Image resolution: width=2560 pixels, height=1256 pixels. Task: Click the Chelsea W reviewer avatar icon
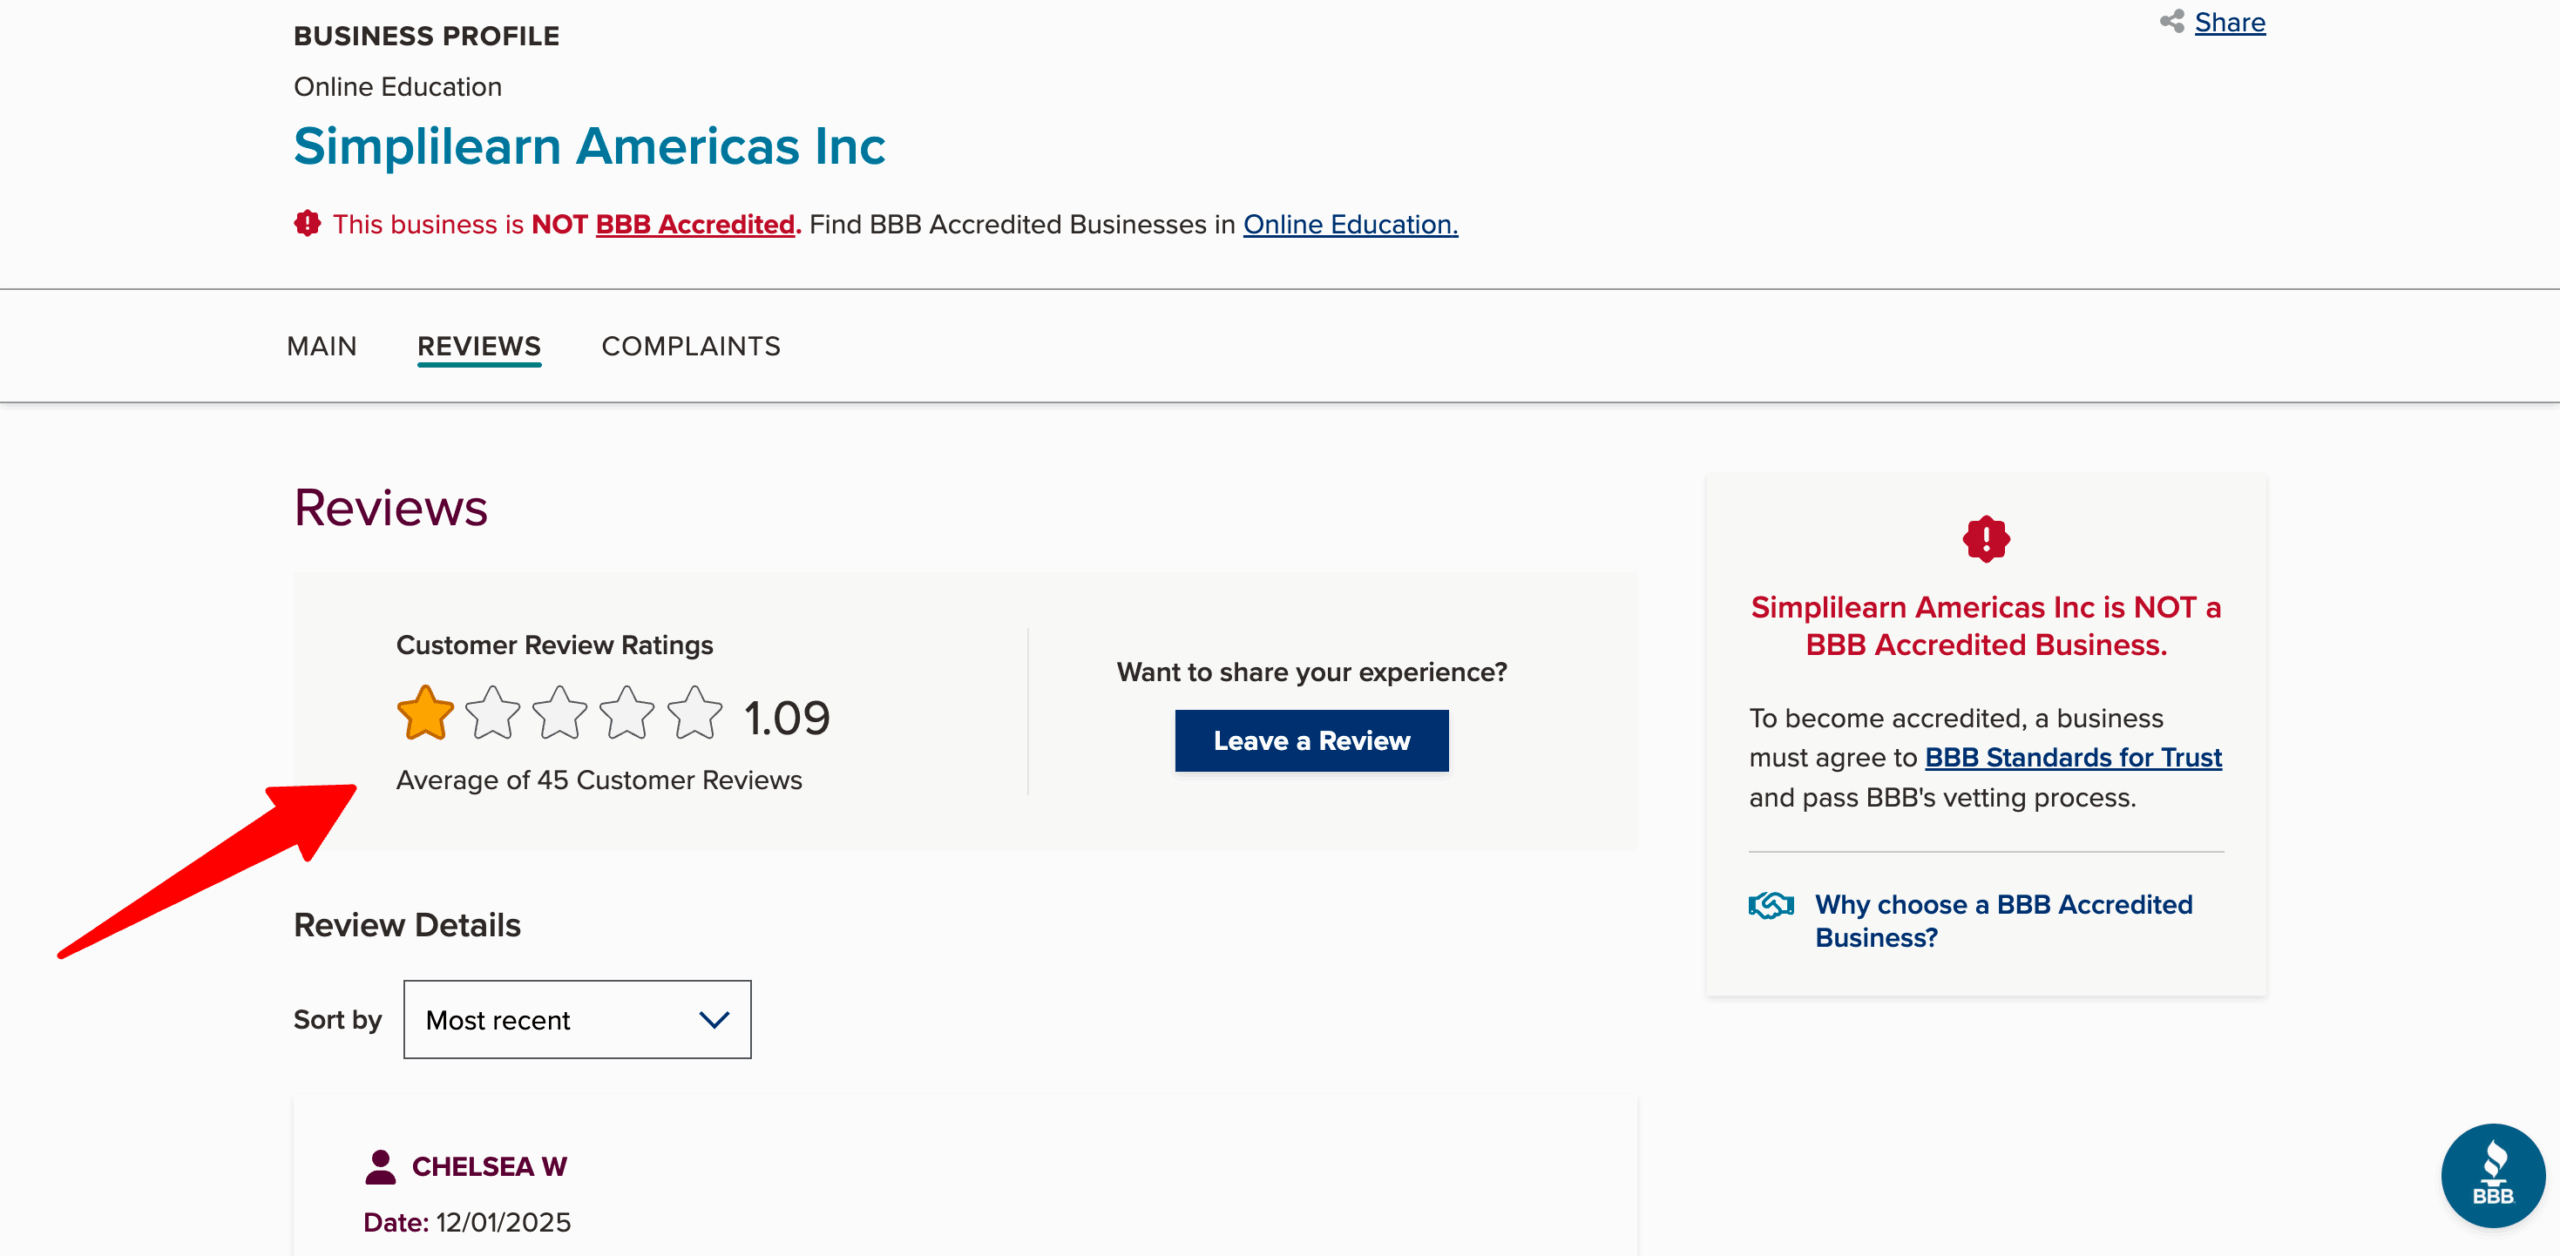380,1166
